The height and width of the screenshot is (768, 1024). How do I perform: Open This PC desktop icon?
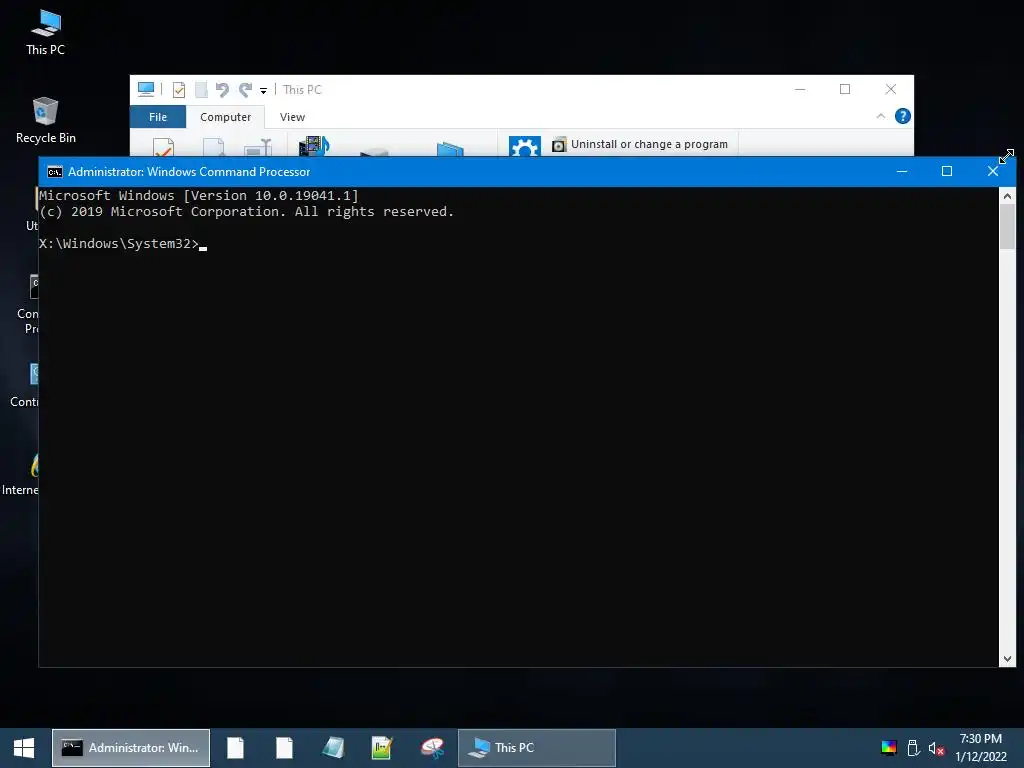click(45, 33)
